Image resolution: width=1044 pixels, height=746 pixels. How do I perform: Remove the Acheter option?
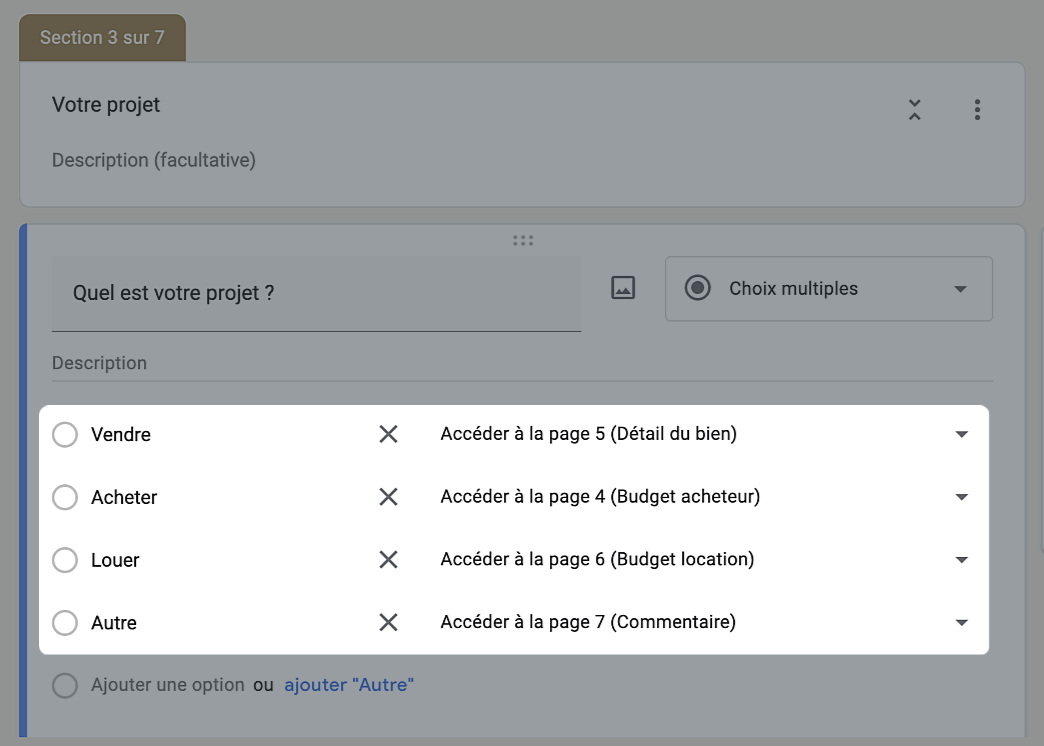point(388,497)
